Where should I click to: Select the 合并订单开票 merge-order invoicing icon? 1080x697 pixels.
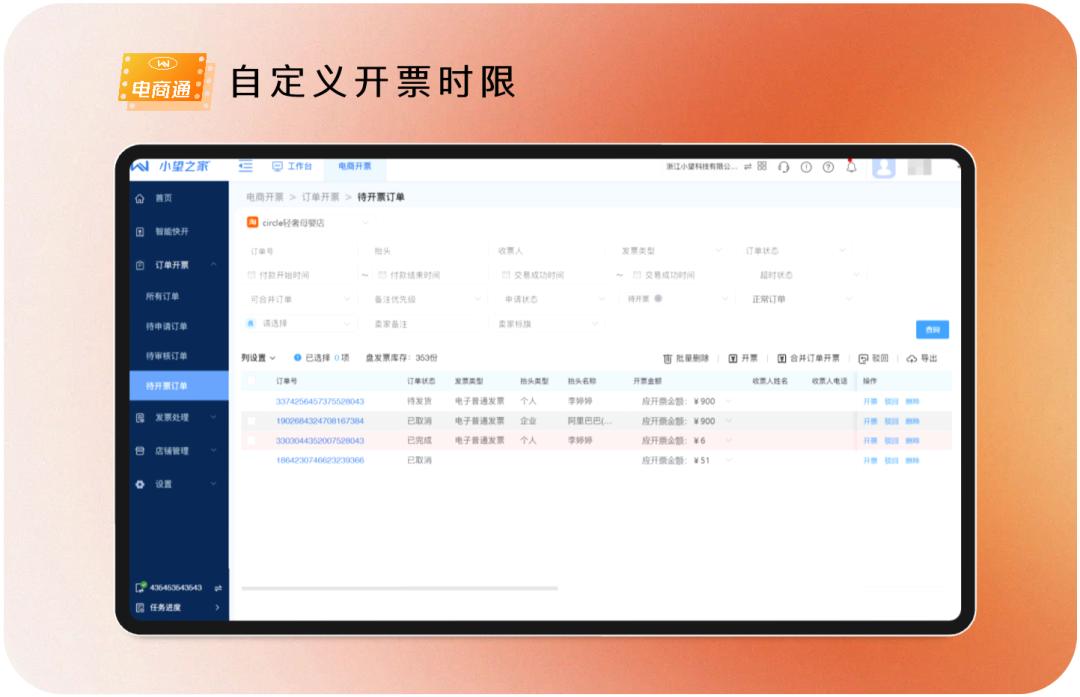tap(782, 359)
